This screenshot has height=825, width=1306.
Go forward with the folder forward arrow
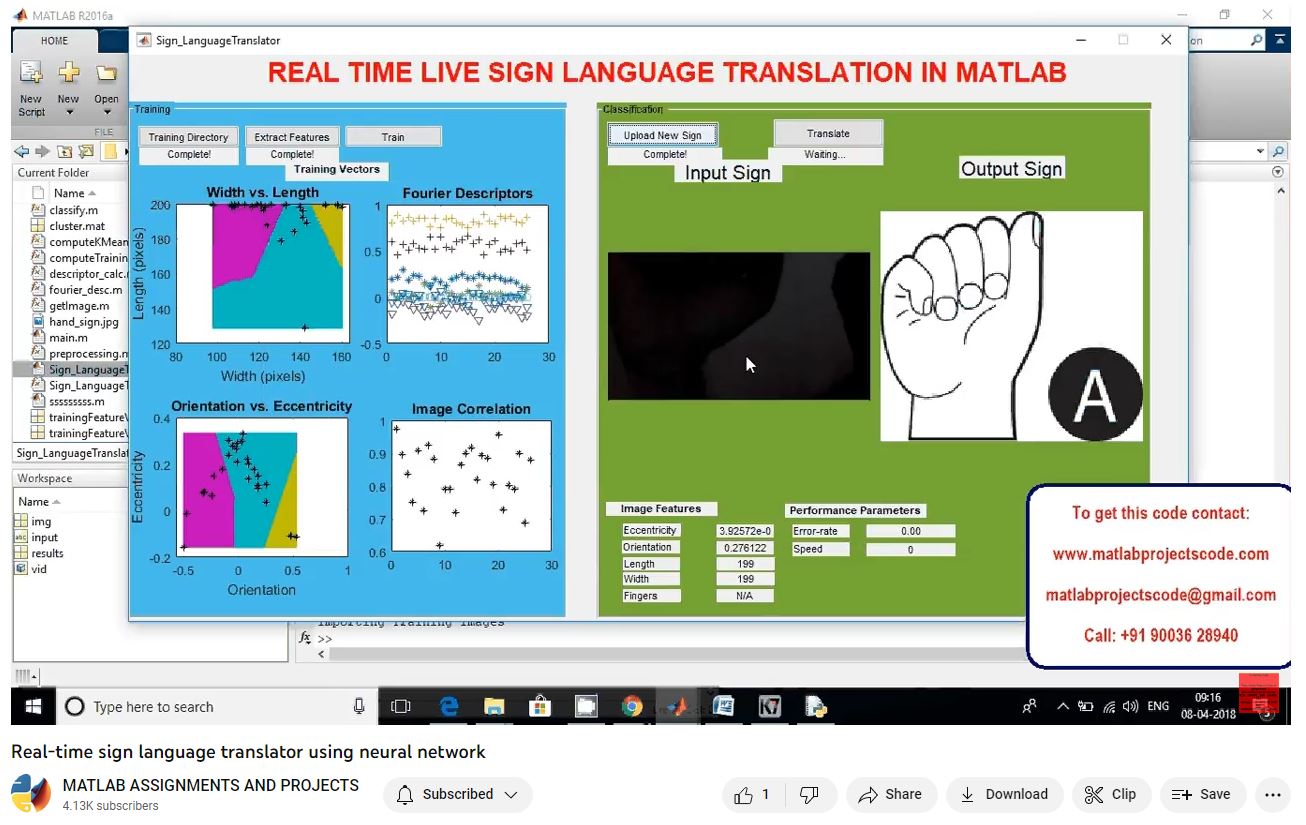point(42,152)
